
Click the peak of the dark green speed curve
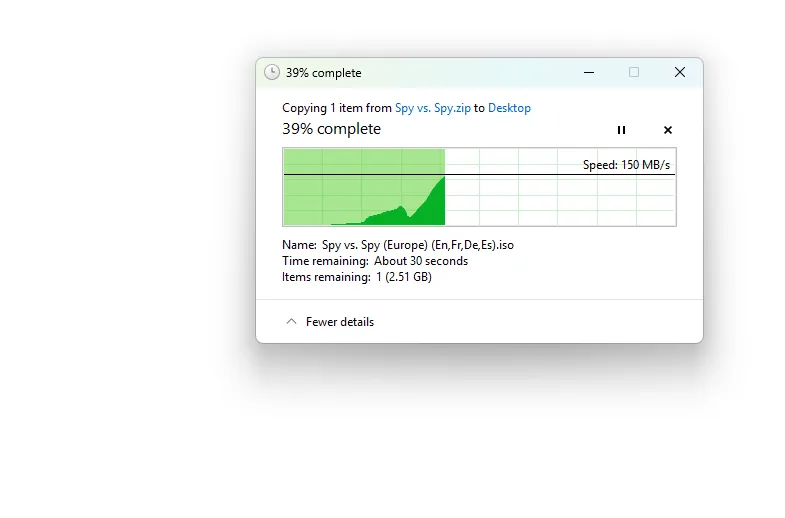click(442, 179)
